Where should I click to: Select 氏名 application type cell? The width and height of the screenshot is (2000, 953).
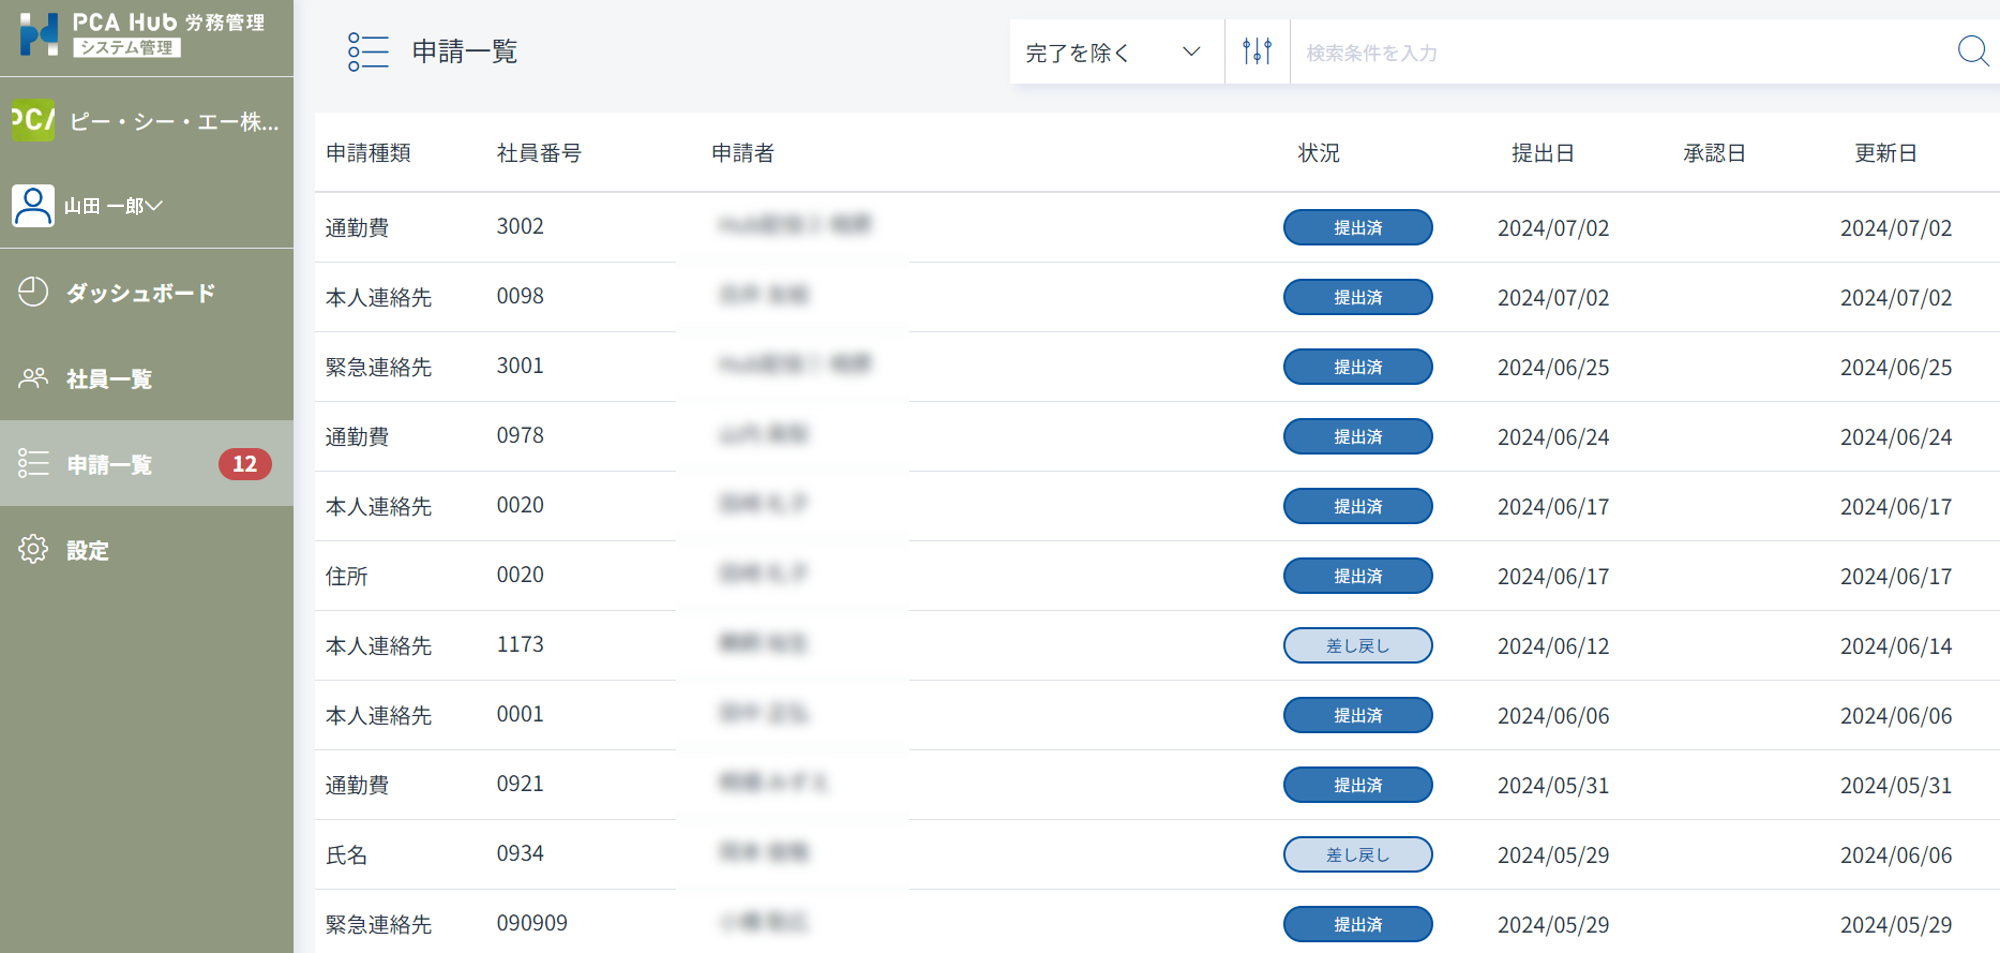point(347,855)
